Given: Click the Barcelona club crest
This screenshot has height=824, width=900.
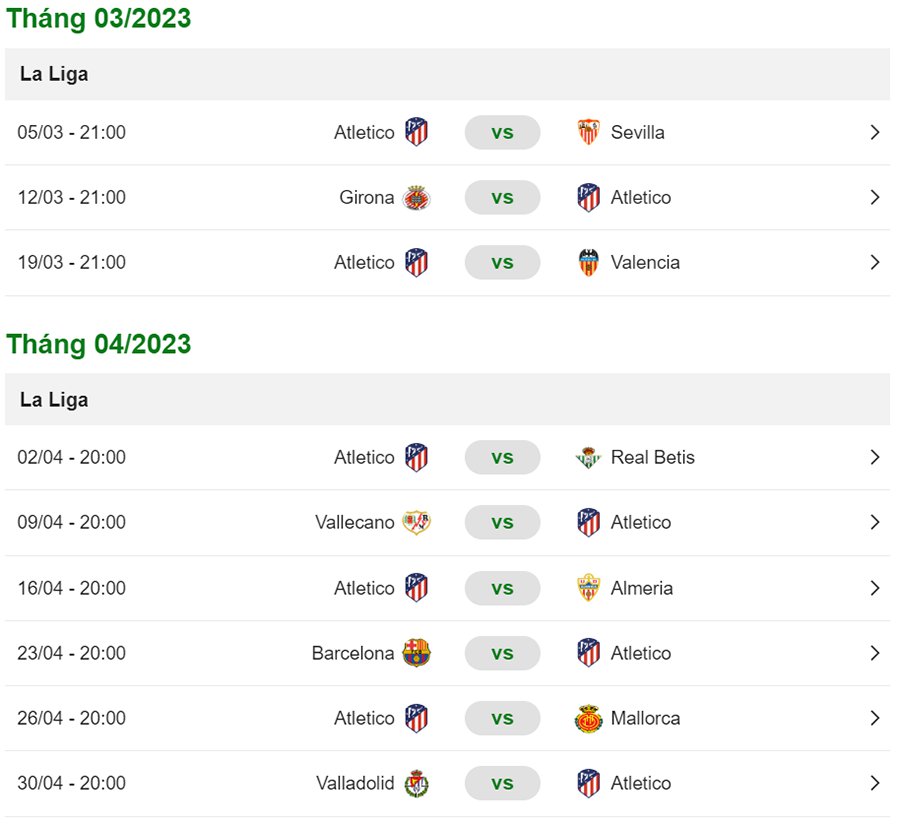Looking at the screenshot, I should tap(416, 654).
